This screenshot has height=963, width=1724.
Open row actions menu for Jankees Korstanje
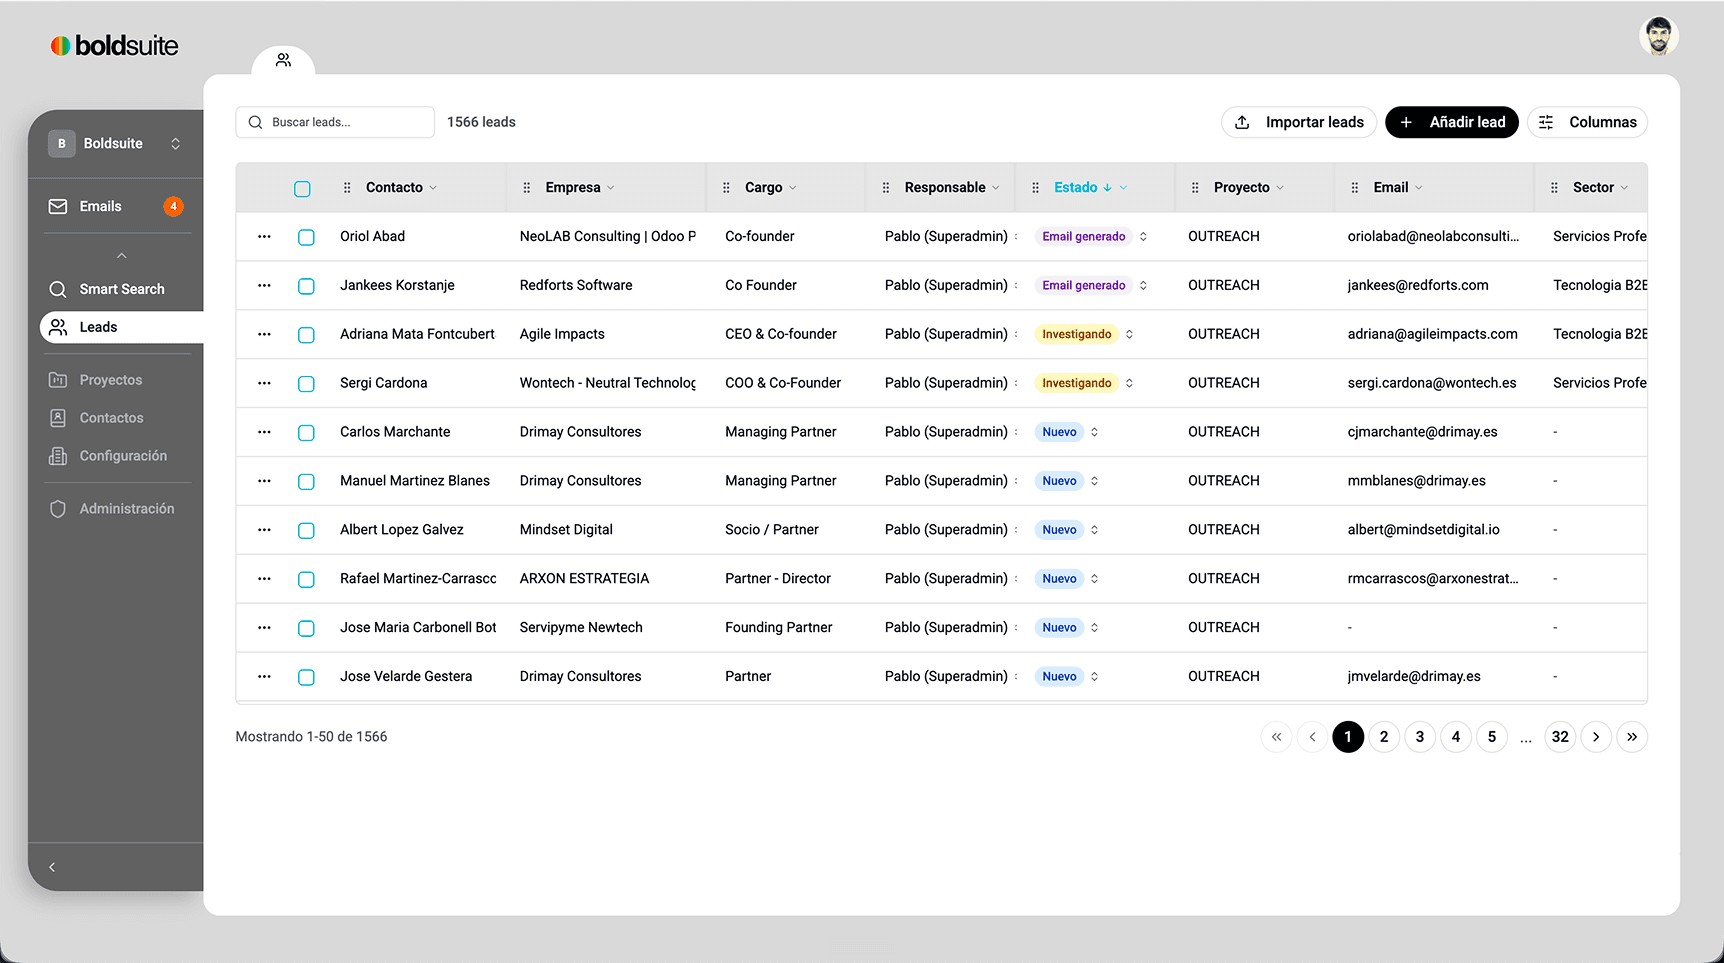coord(264,286)
